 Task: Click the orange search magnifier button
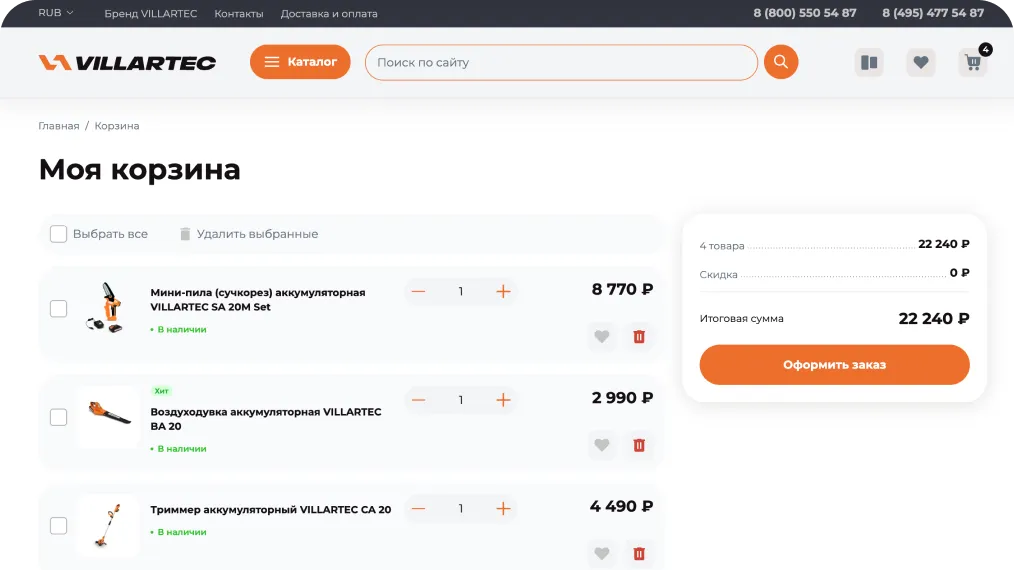click(781, 62)
